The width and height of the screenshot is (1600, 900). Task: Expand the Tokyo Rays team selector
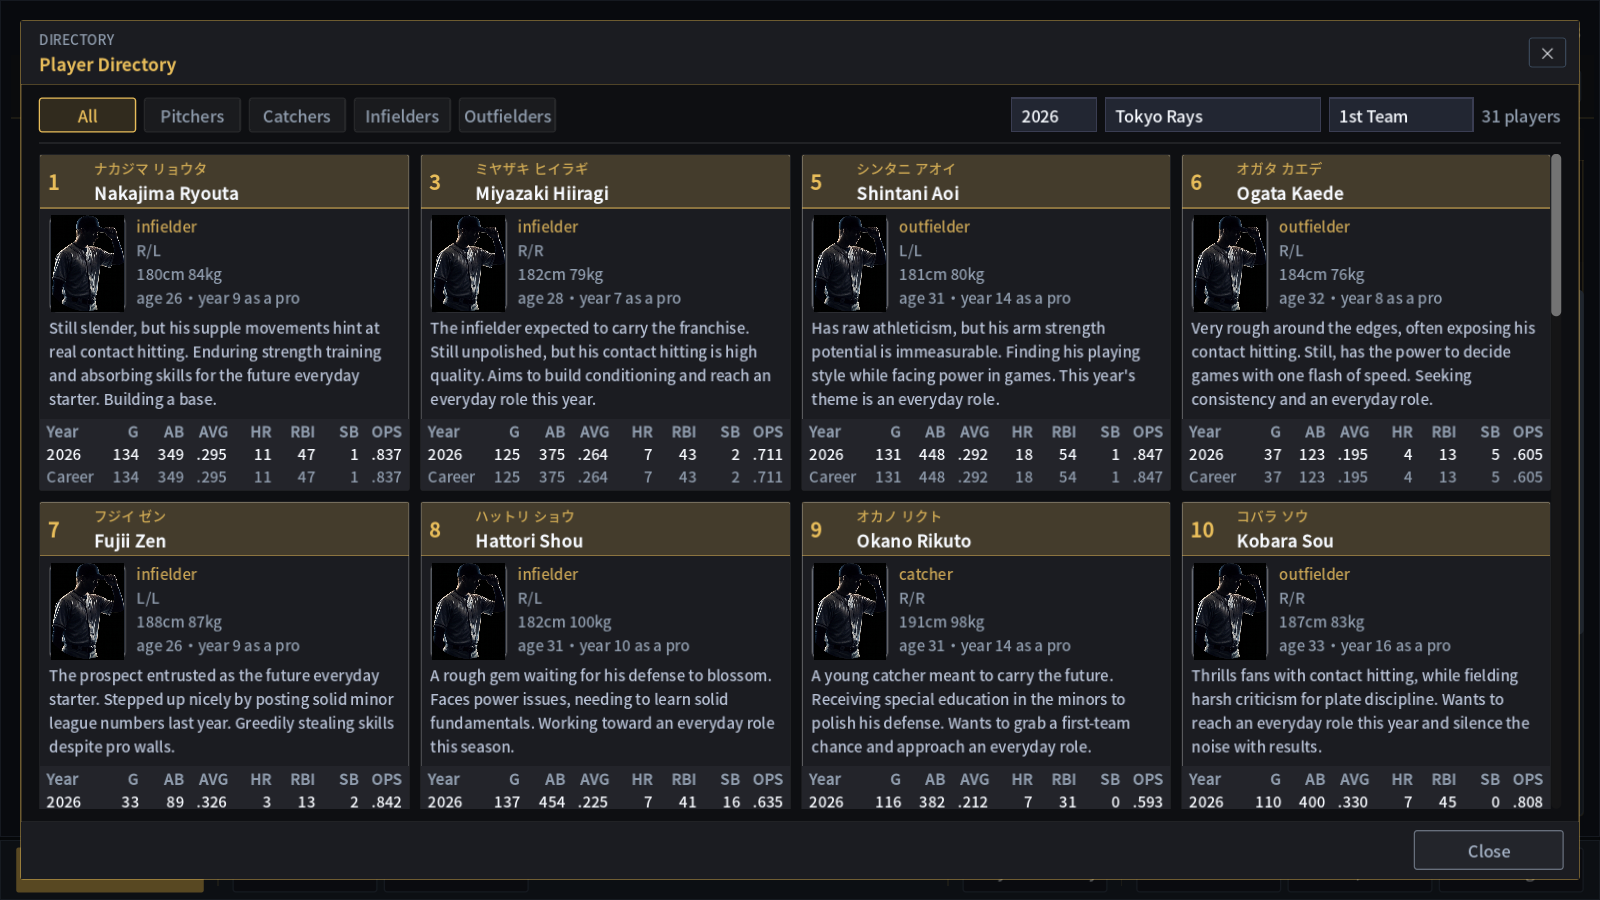click(x=1212, y=116)
